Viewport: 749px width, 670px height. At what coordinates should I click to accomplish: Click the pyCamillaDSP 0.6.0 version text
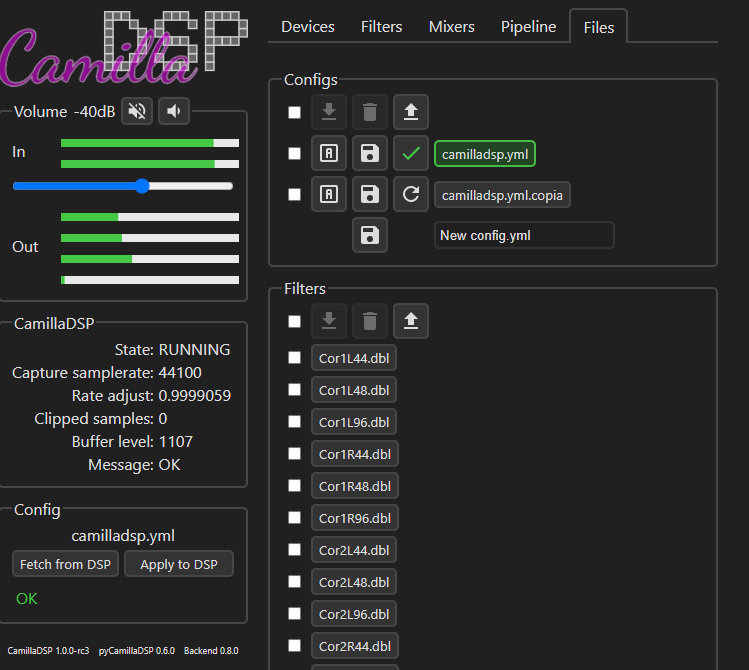[x=137, y=650]
